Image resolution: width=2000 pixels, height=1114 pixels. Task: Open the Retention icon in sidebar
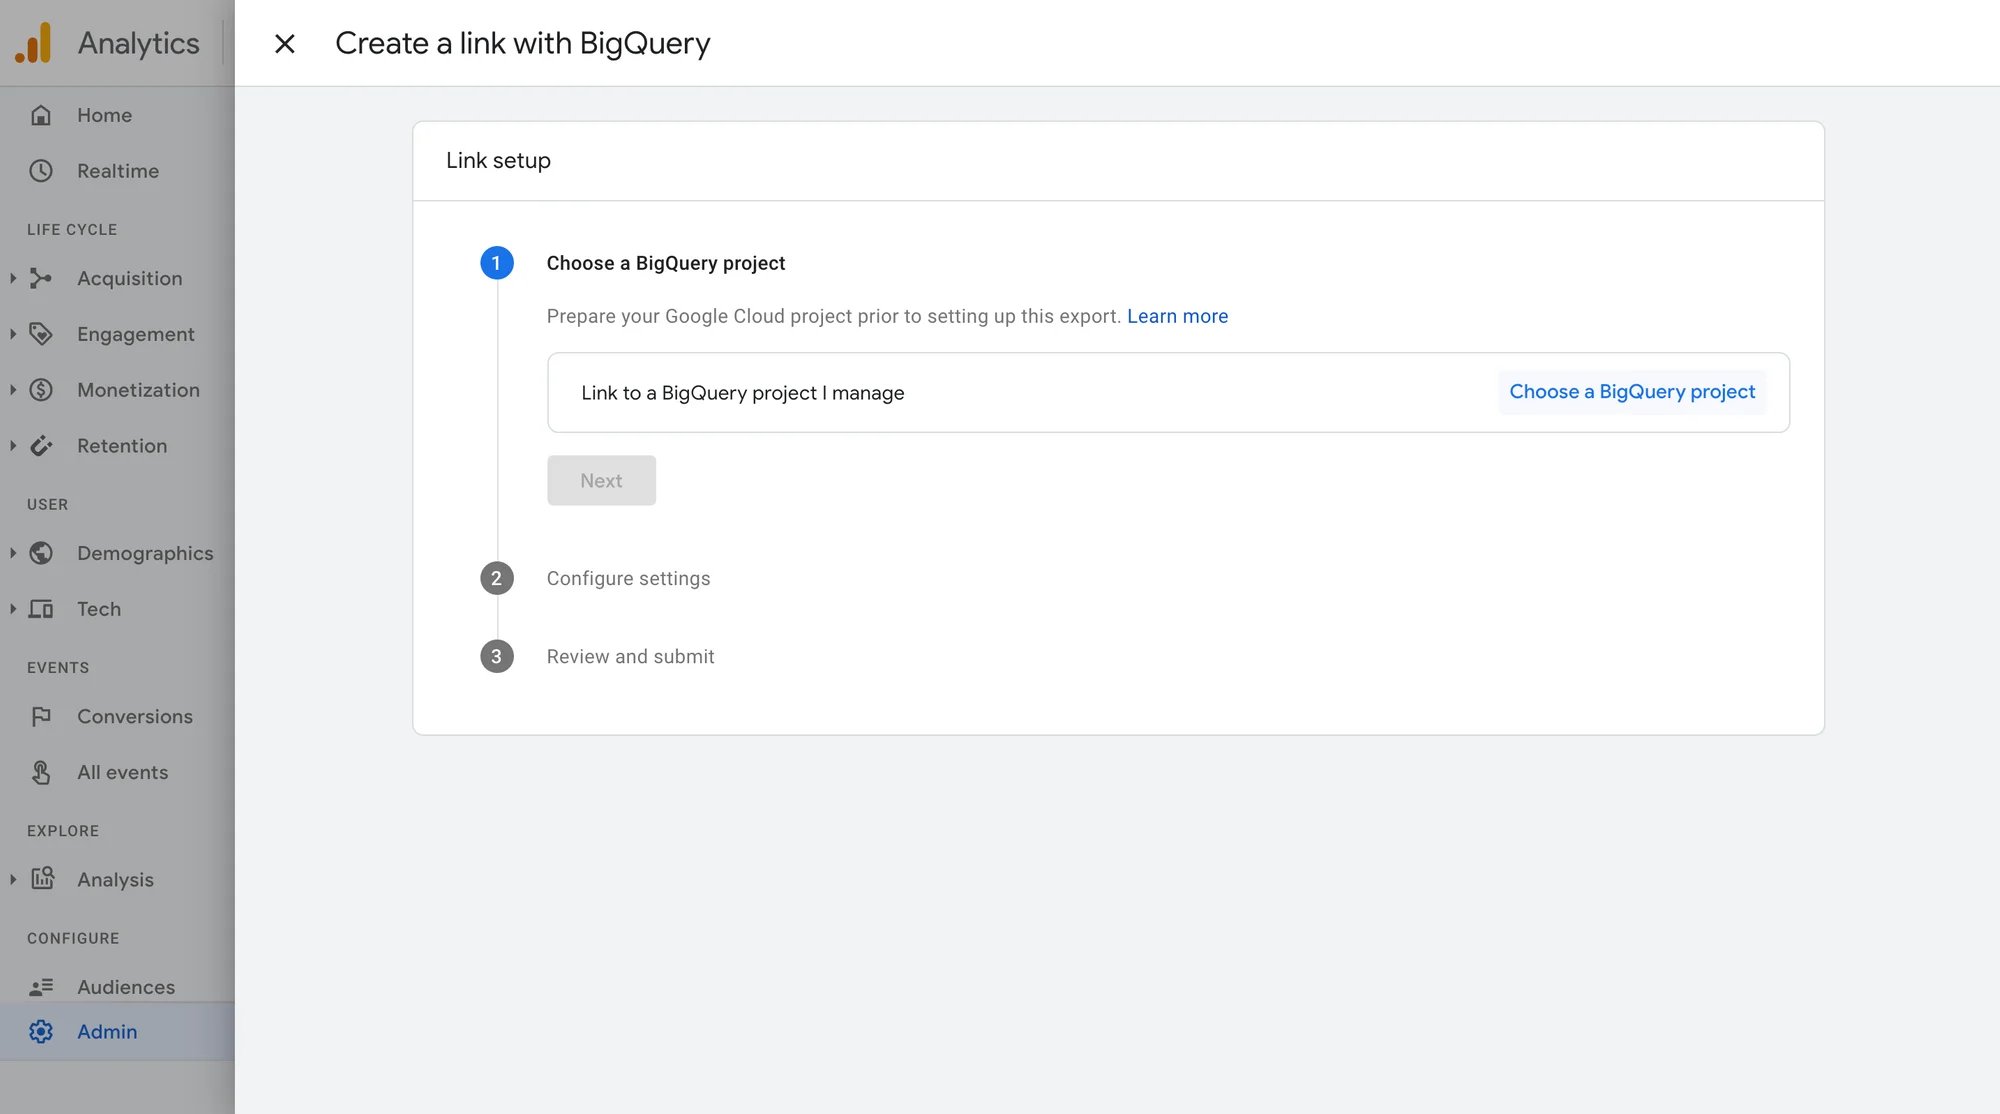(x=41, y=445)
